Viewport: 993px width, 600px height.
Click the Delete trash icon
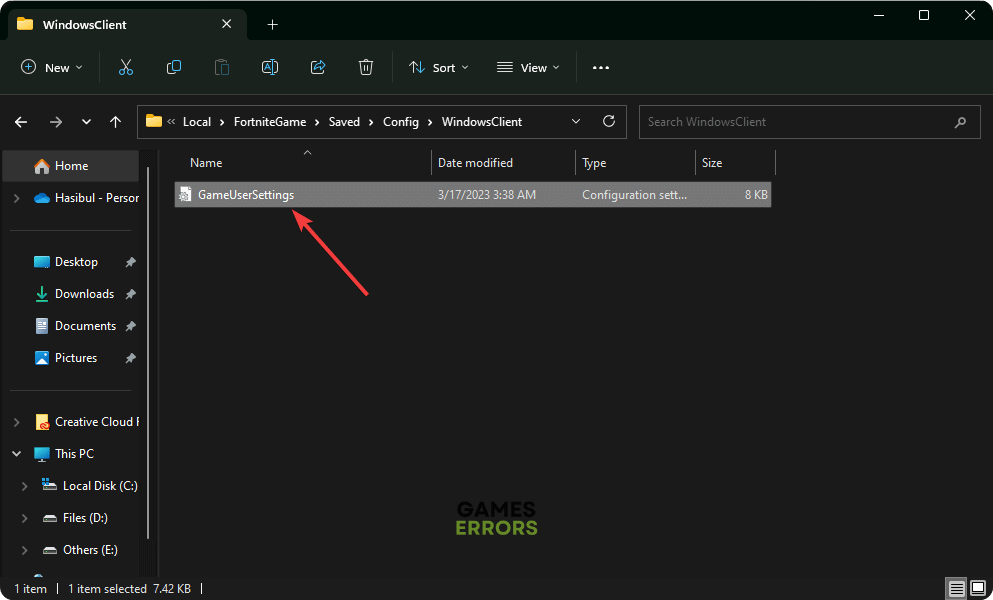click(366, 67)
